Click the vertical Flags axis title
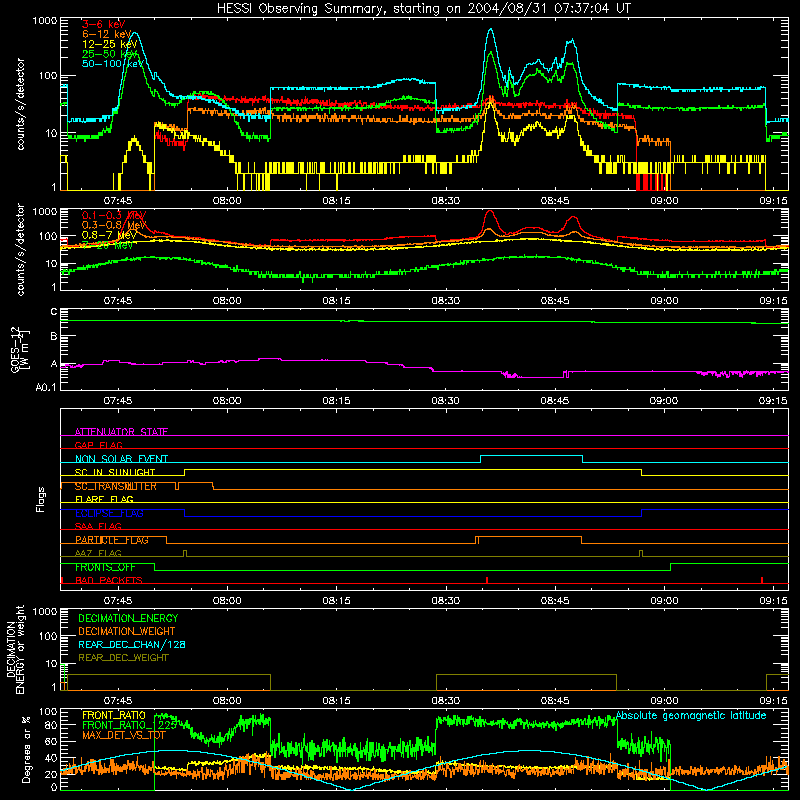Viewport: 800px width, 800px height. (x=41, y=499)
